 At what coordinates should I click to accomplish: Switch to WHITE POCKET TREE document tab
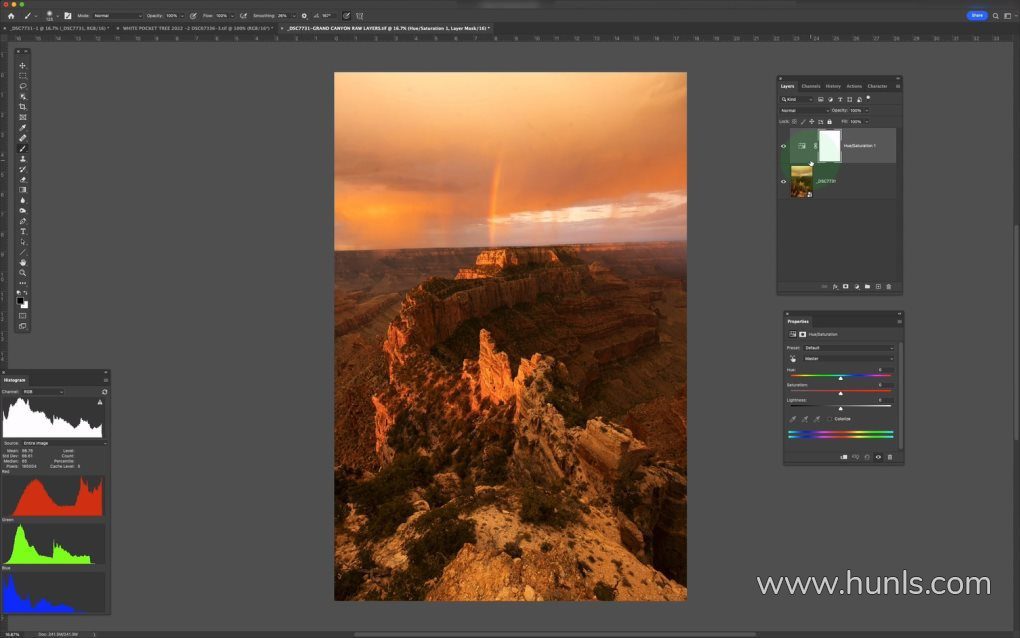click(x=198, y=29)
